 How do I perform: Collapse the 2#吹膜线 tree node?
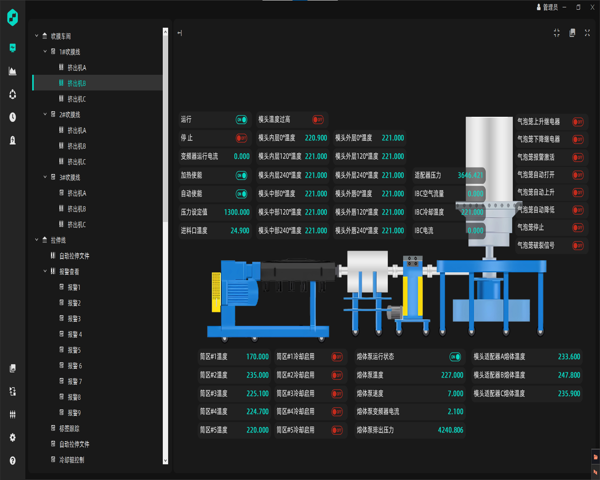click(45, 114)
